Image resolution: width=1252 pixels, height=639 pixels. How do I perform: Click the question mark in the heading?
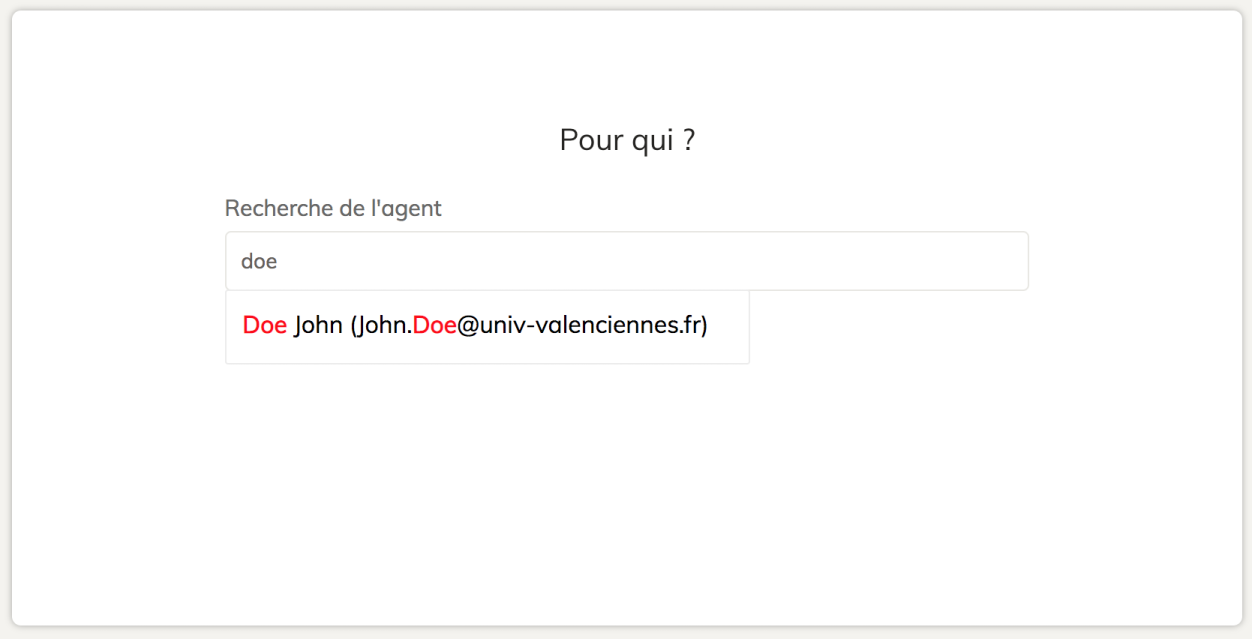pyautogui.click(x=688, y=140)
